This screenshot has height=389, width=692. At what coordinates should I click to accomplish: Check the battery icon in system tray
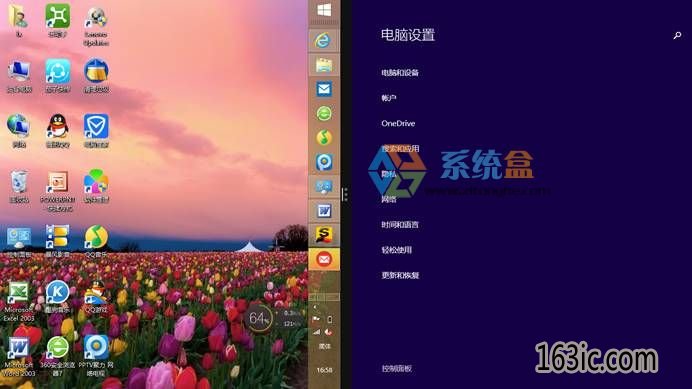click(x=330, y=319)
